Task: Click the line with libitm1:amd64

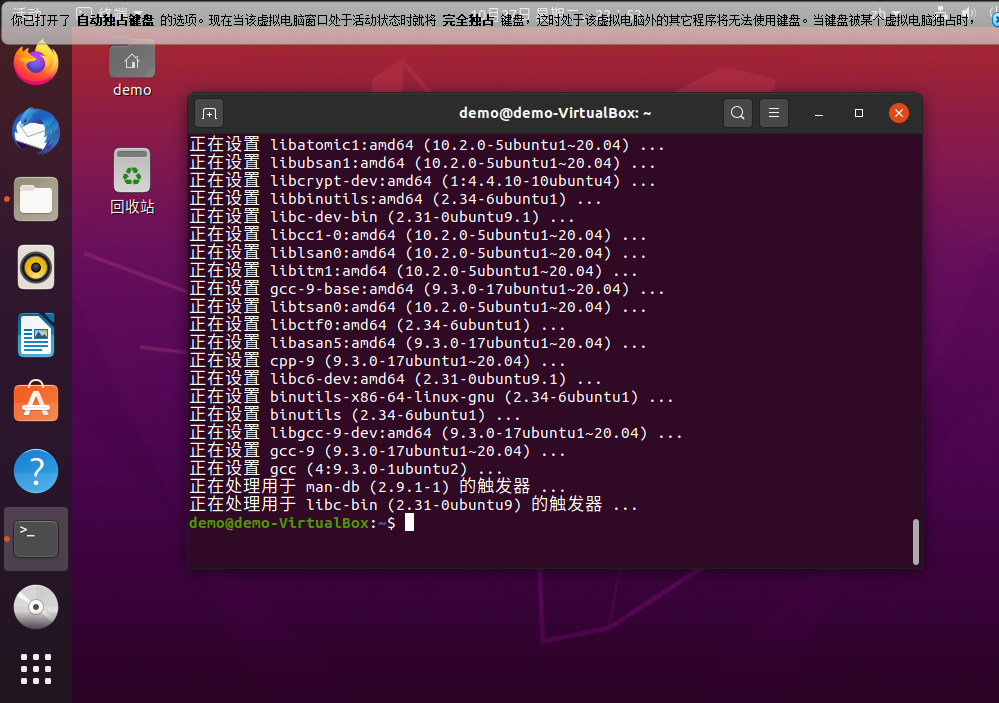Action: (413, 271)
